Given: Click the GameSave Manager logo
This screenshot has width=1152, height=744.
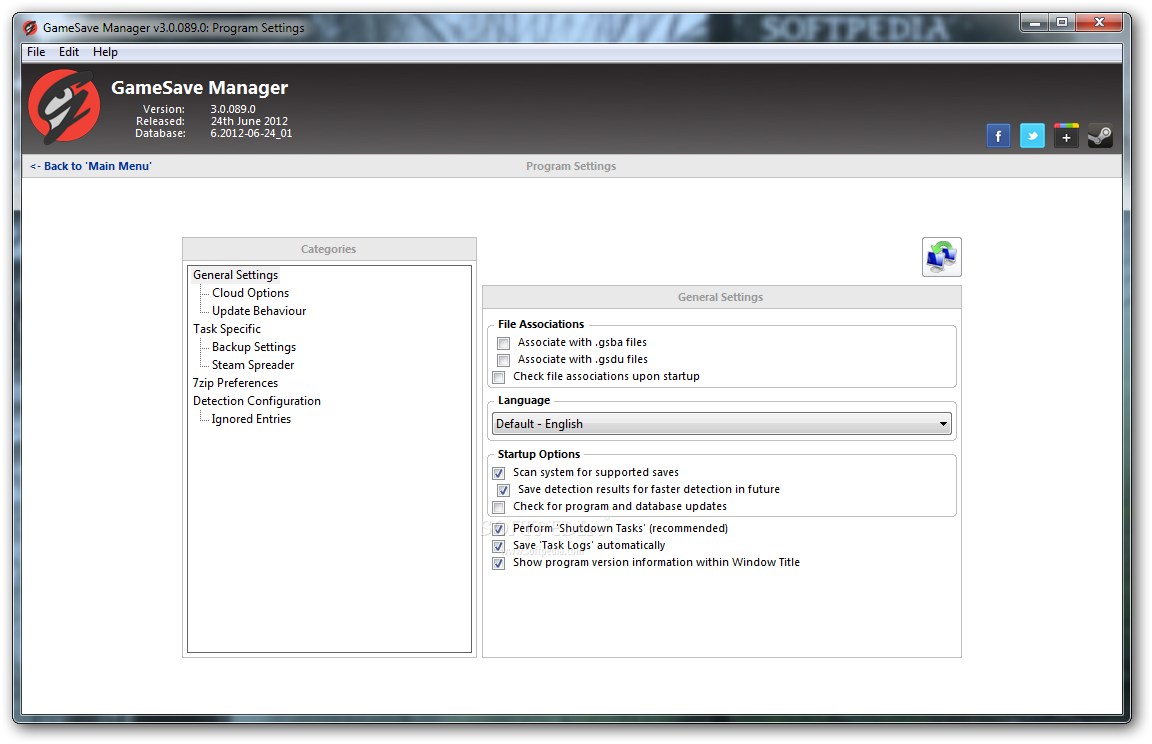Looking at the screenshot, I should [x=64, y=106].
